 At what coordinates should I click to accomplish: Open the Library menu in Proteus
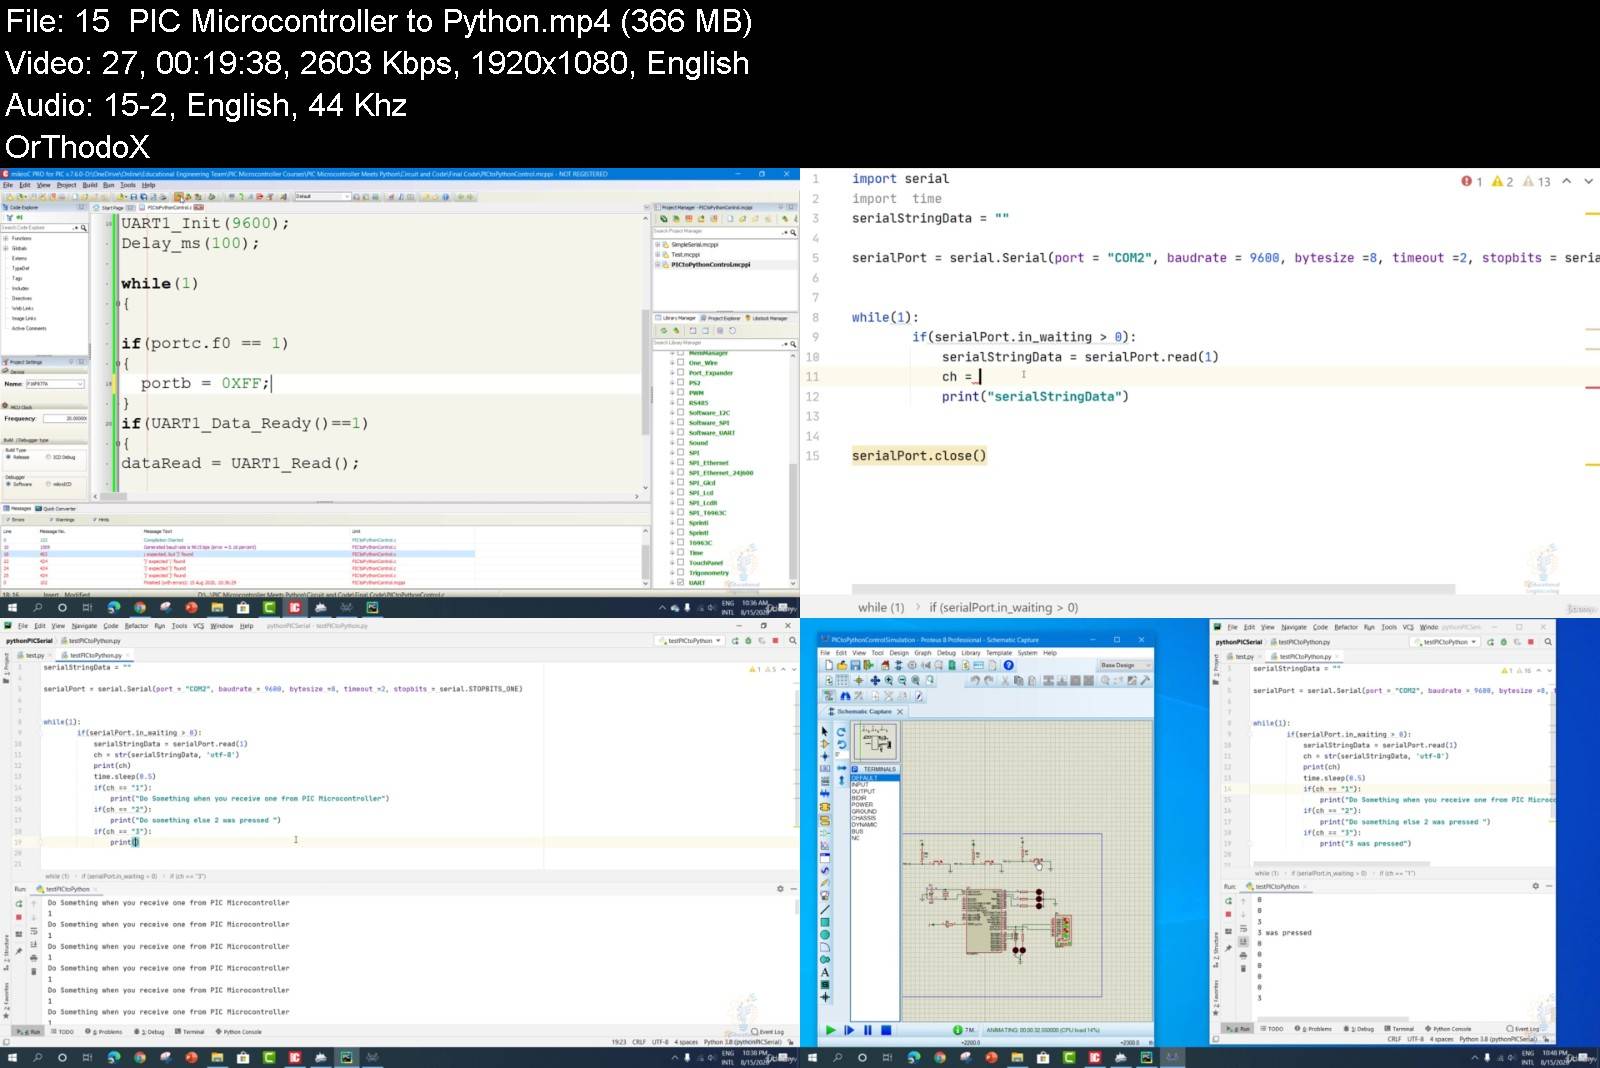click(971, 653)
